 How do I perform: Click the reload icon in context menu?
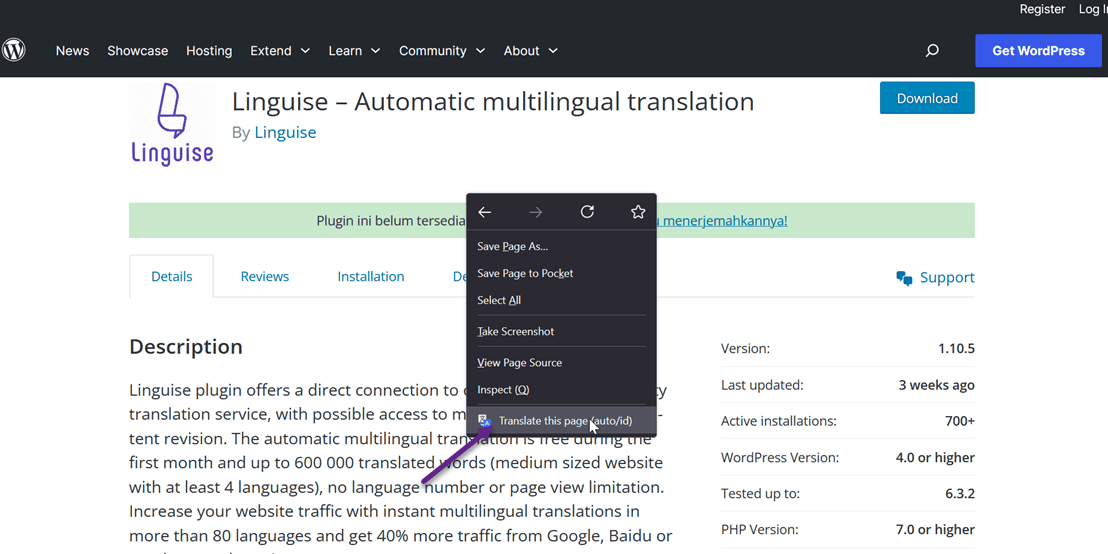[x=587, y=212]
